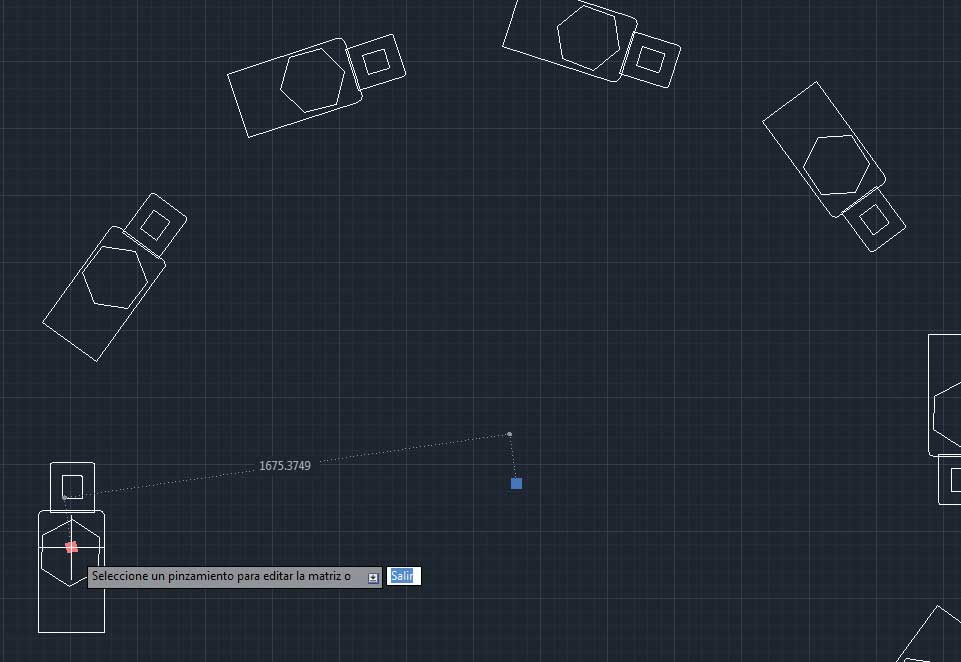Click the highlighted 'Salir' input box

(403, 576)
